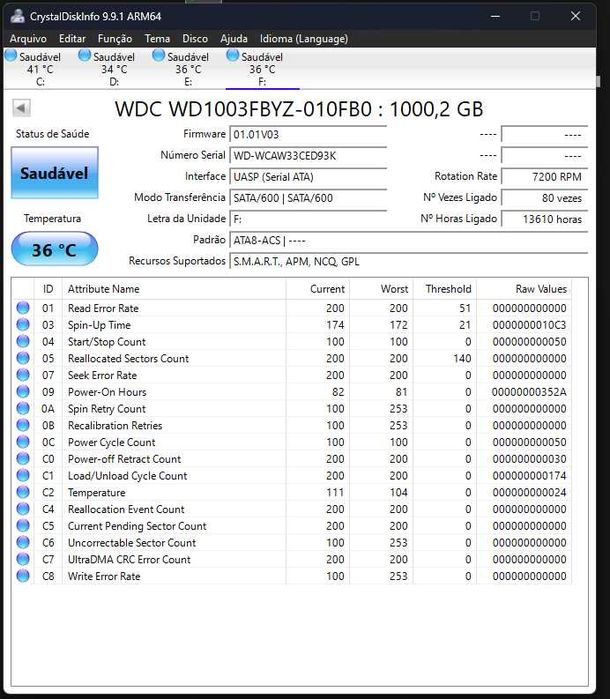Open the Função menu
Screen dimensions: 610x699
[x=115, y=39]
